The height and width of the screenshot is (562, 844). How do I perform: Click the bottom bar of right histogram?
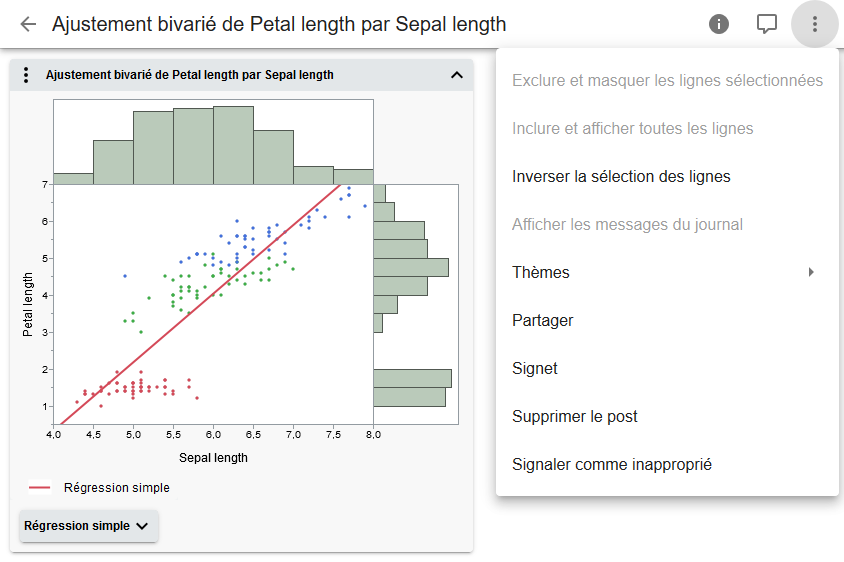click(409, 397)
